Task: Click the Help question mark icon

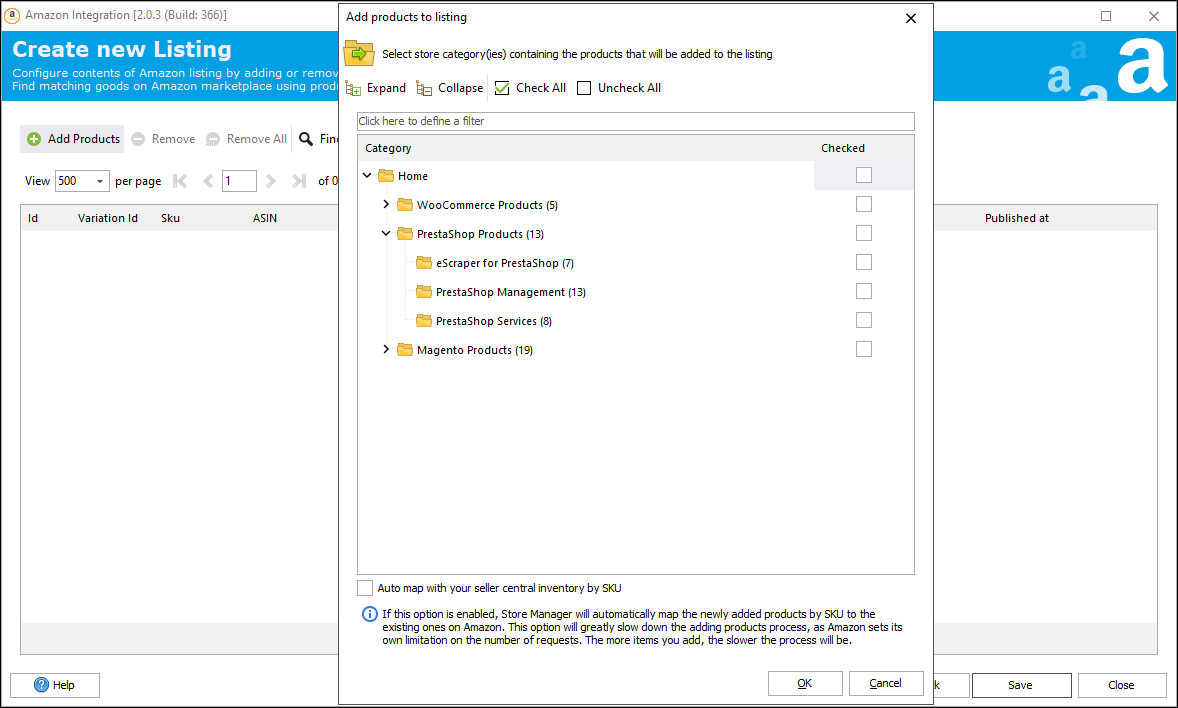Action: coord(42,685)
